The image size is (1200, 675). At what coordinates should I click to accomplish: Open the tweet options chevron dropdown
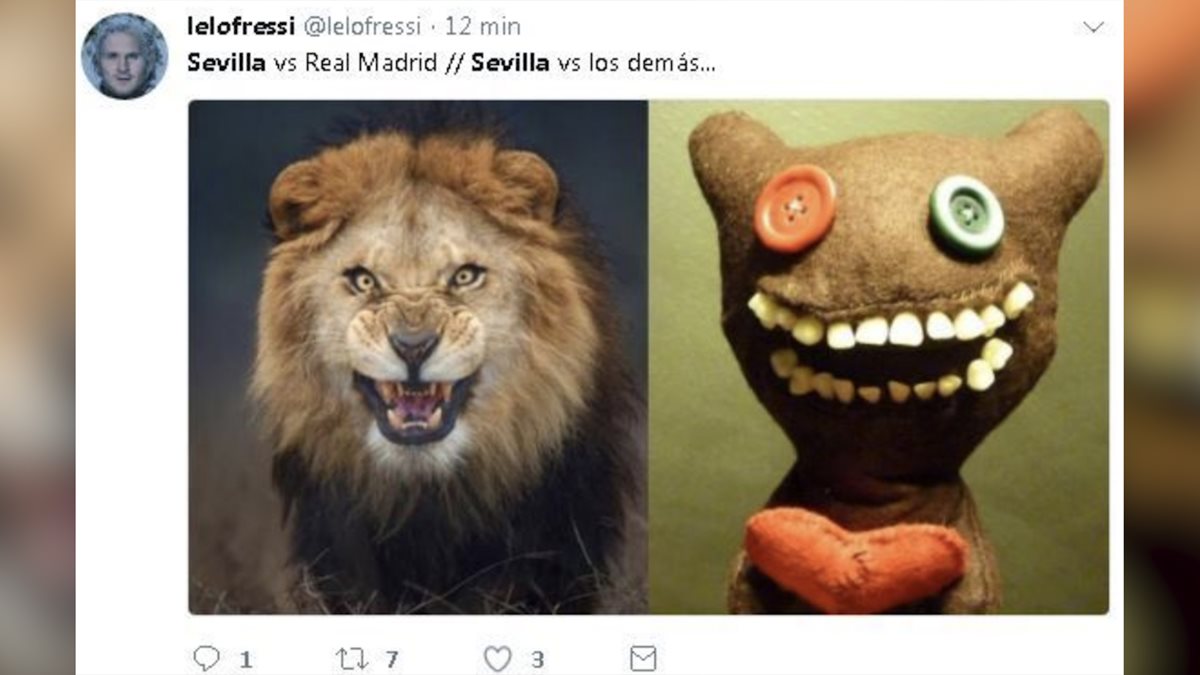(1094, 27)
